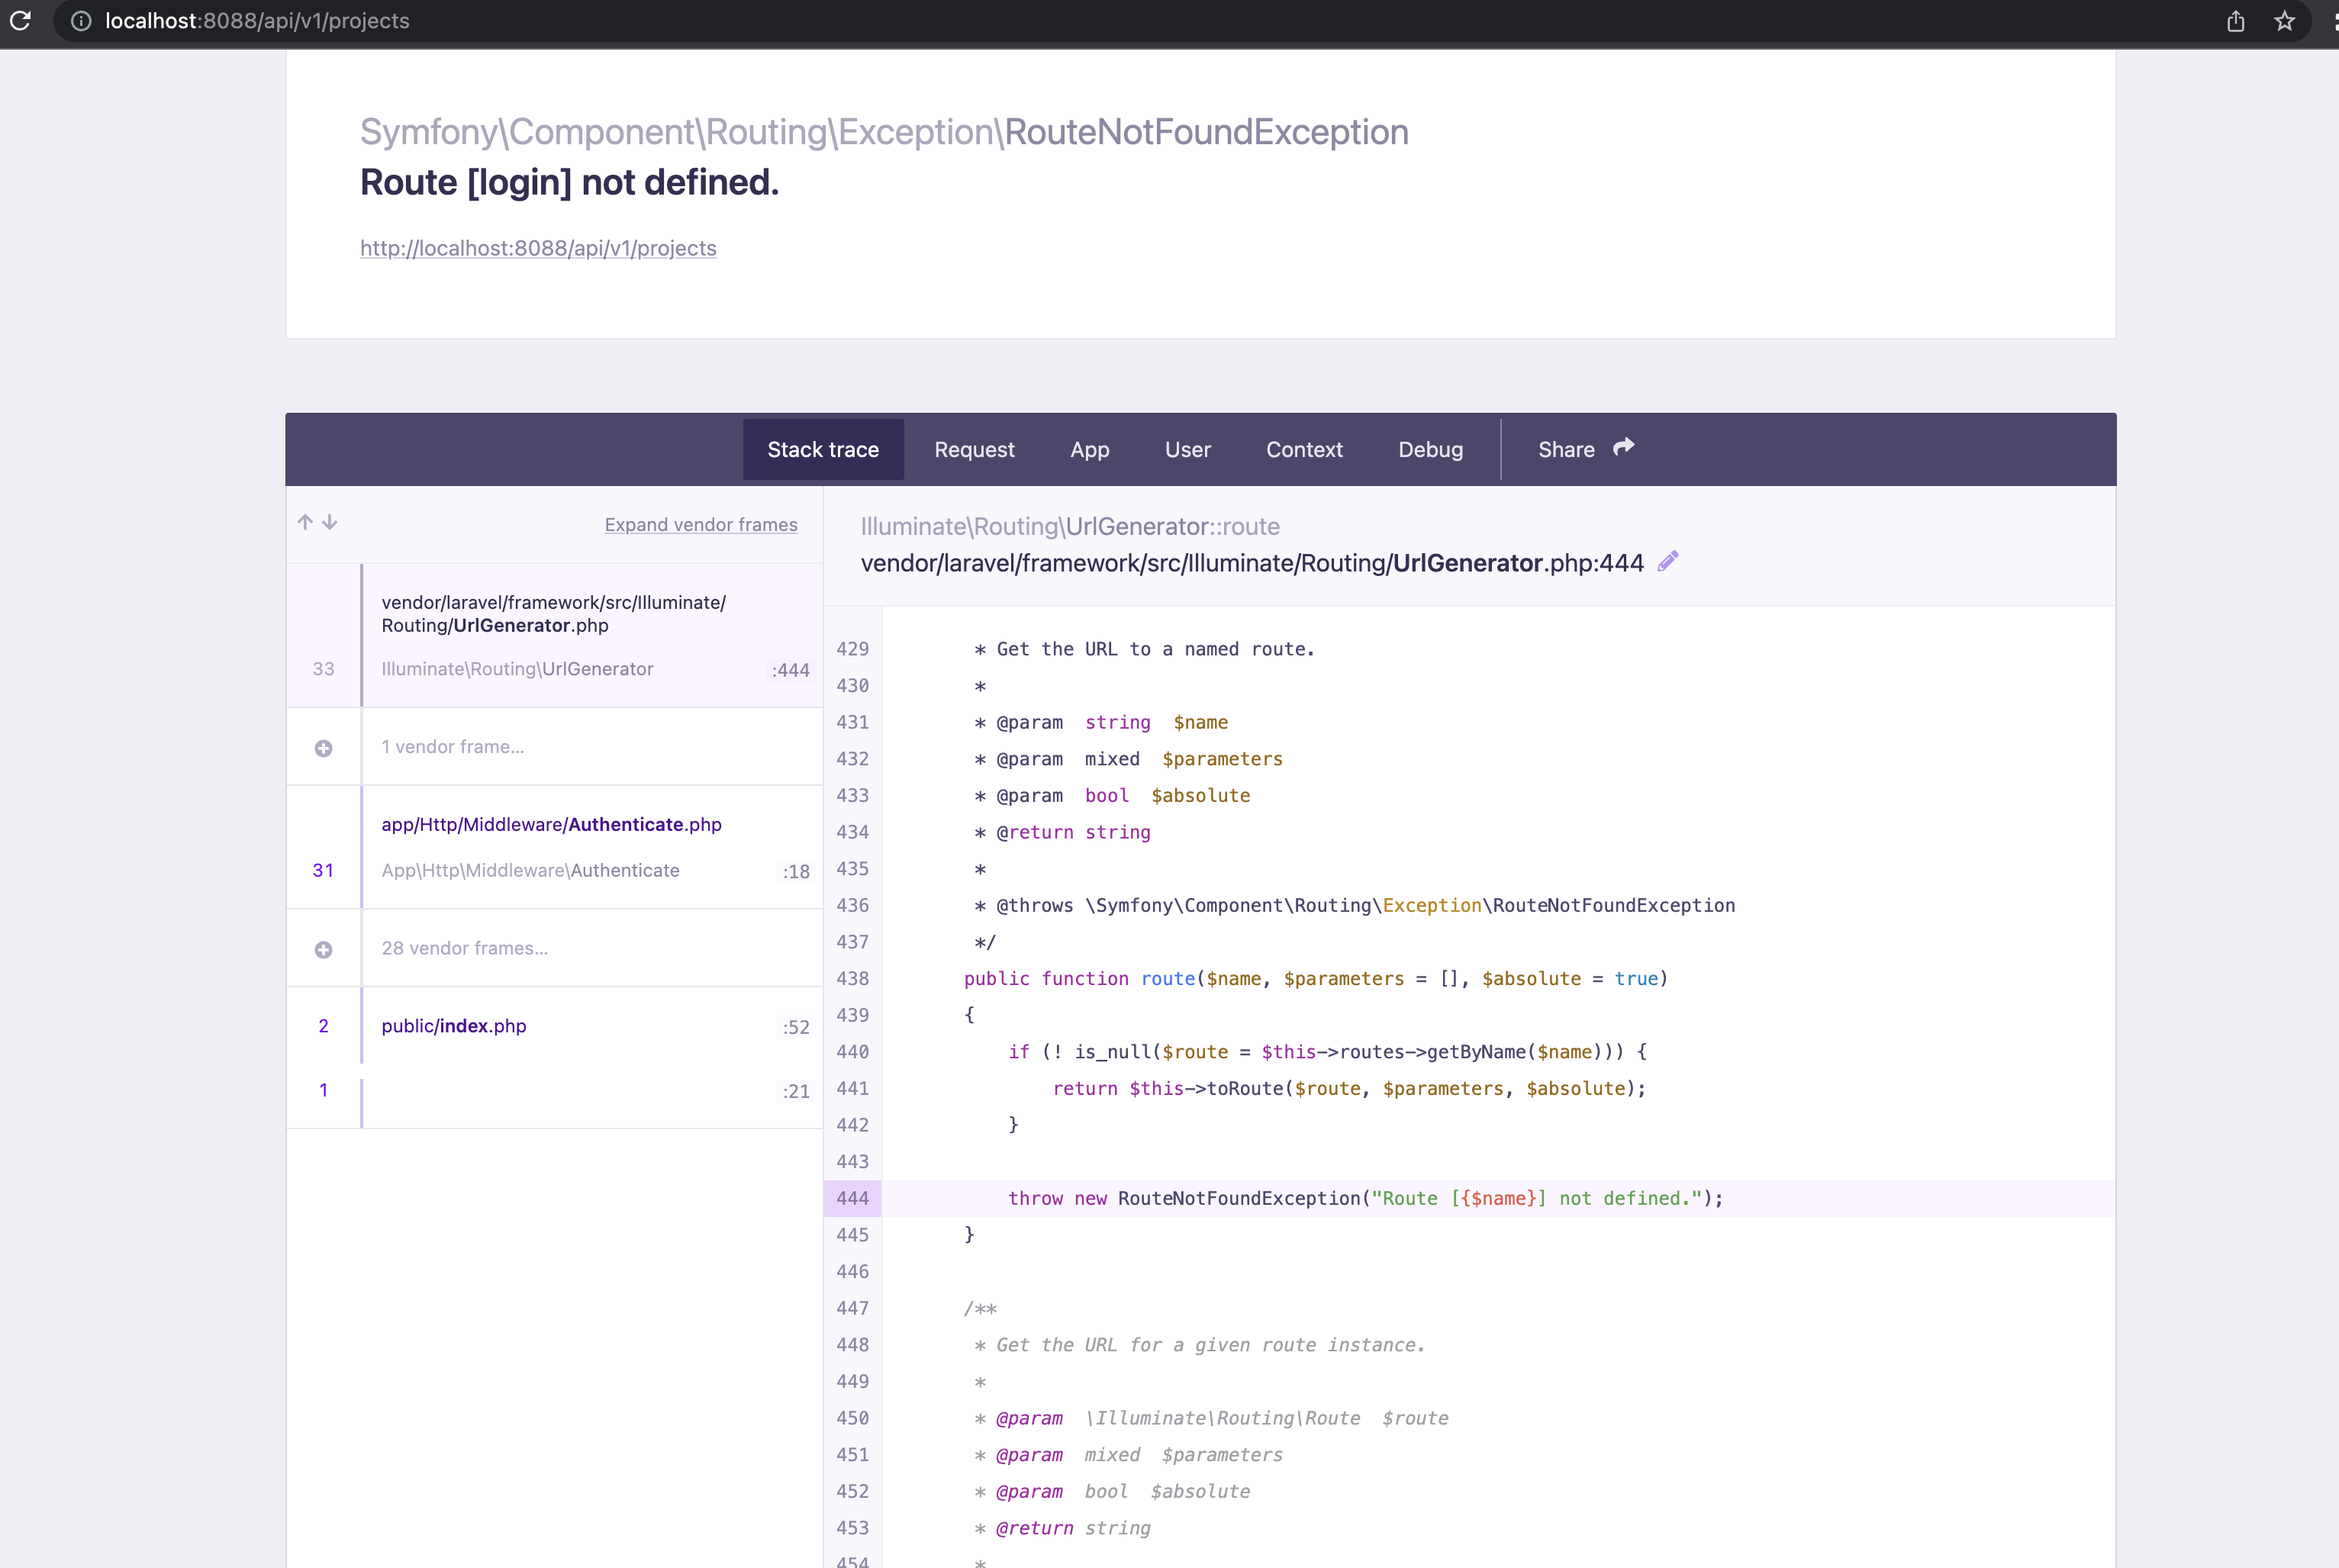Select the public/index.php frame
Viewport: 2339px width, 1568px height.
pos(453,1025)
